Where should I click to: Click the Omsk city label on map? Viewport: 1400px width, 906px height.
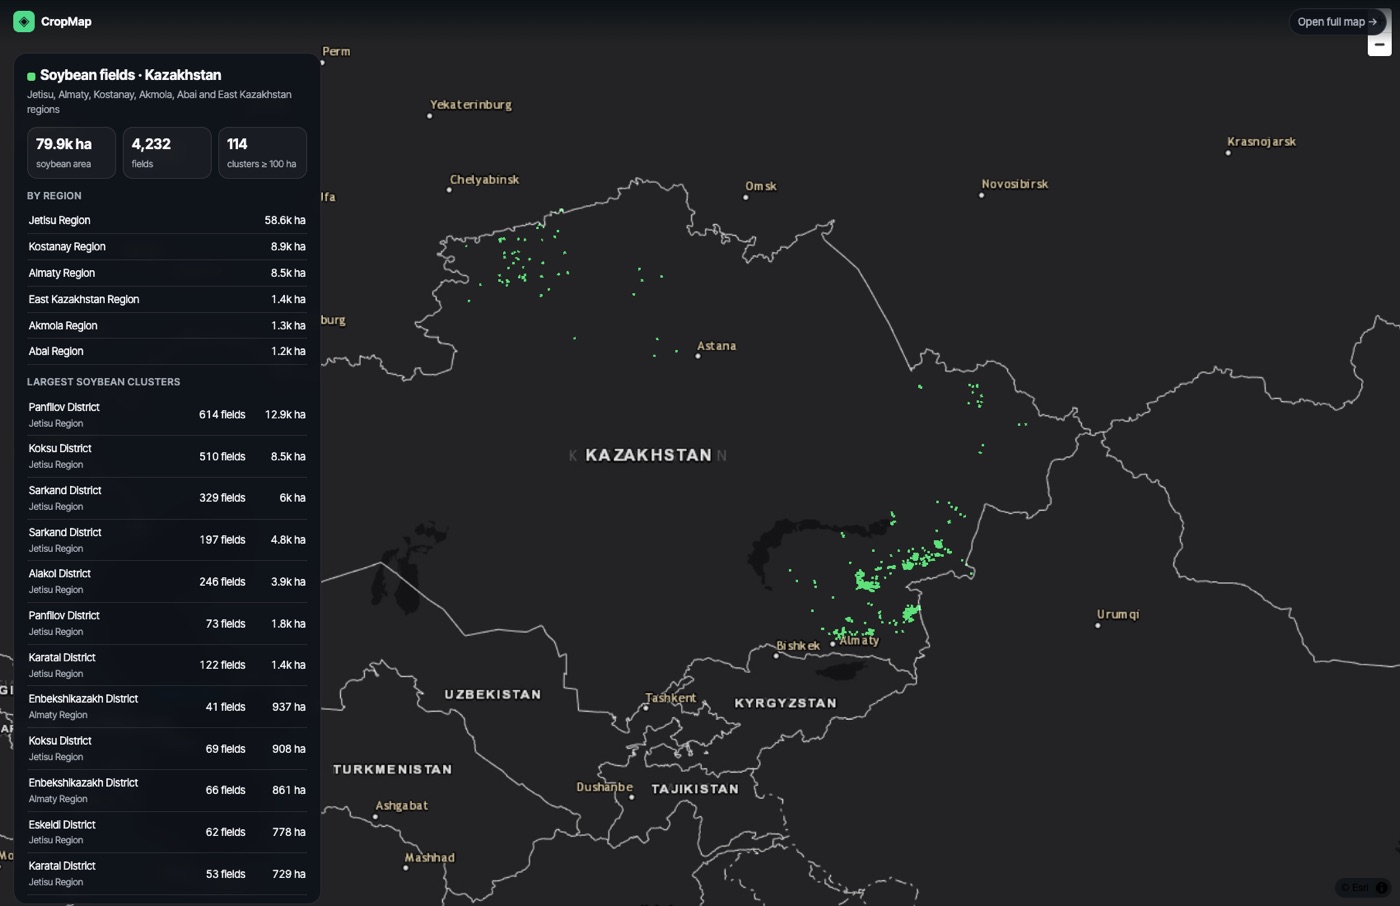pyautogui.click(x=761, y=186)
